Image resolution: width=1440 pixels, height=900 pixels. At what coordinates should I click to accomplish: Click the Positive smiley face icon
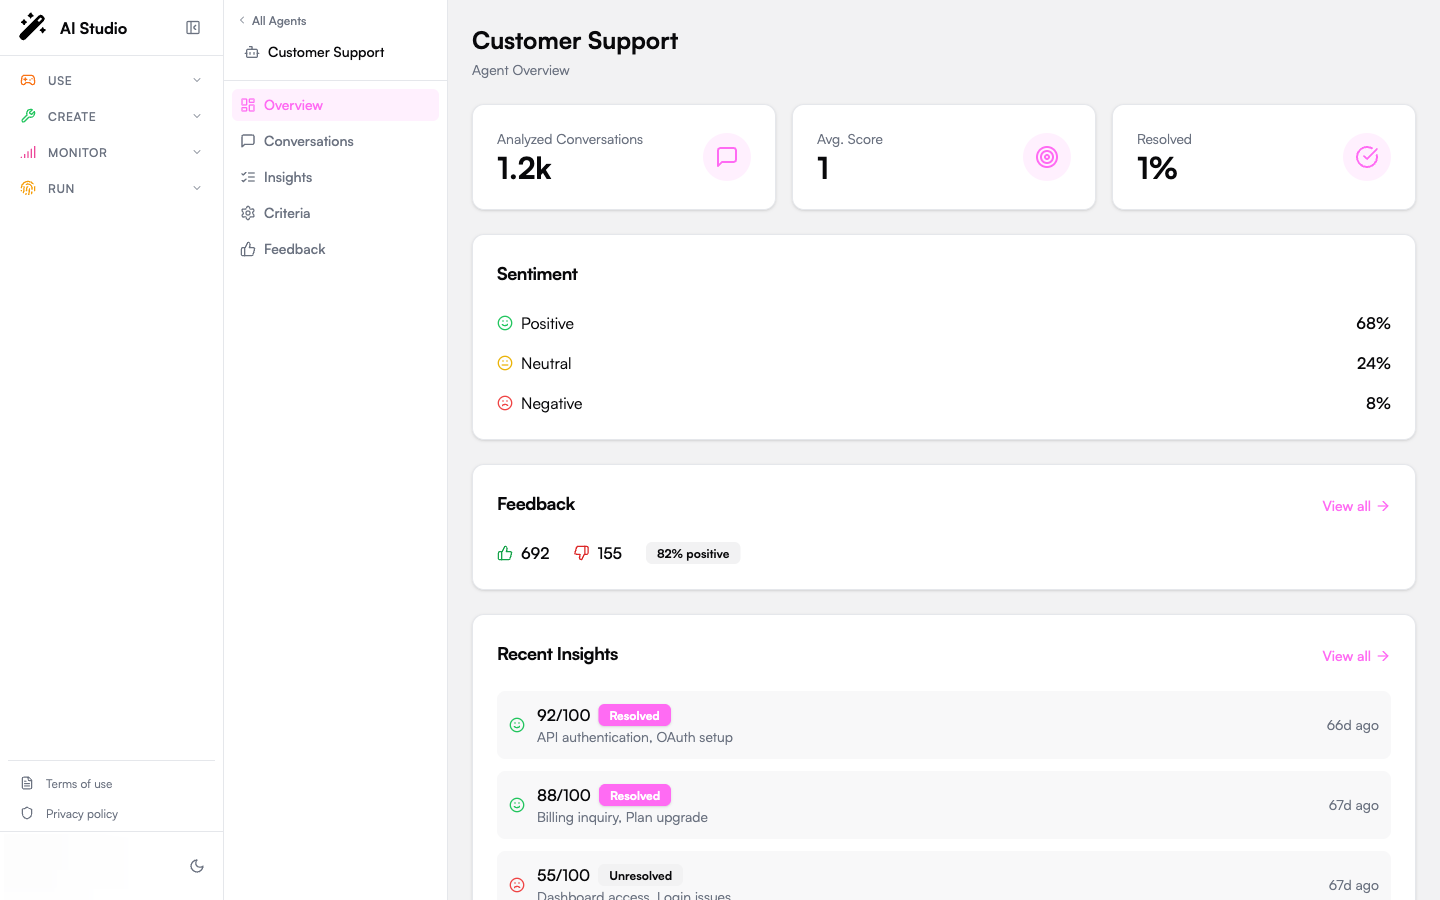pyautogui.click(x=505, y=323)
